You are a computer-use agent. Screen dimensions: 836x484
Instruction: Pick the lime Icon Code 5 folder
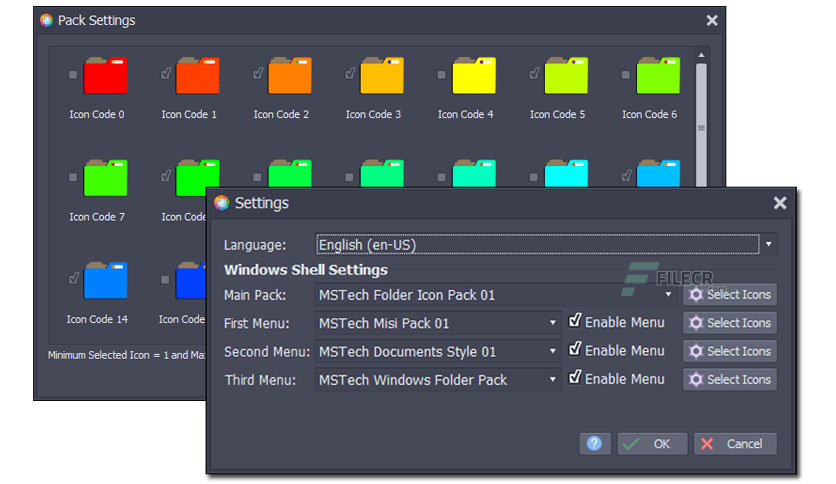pos(566,75)
